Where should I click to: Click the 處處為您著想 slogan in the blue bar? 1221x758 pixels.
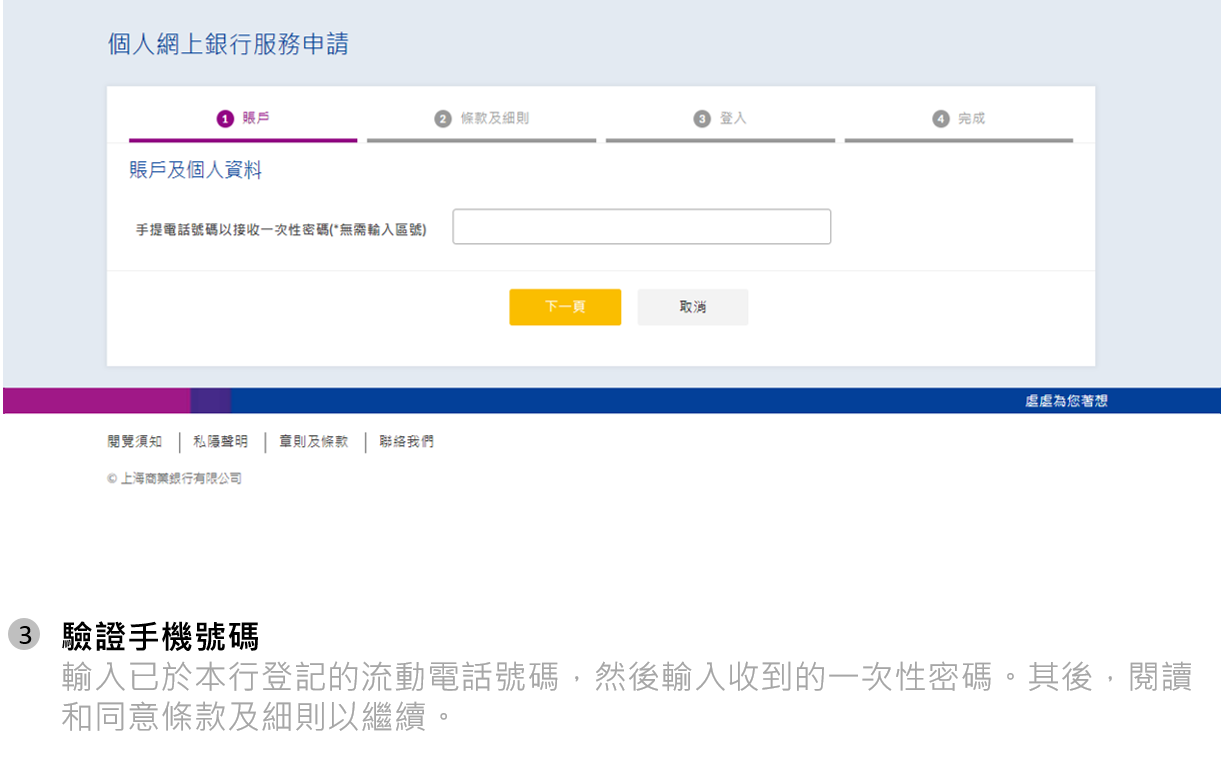coord(1066,401)
